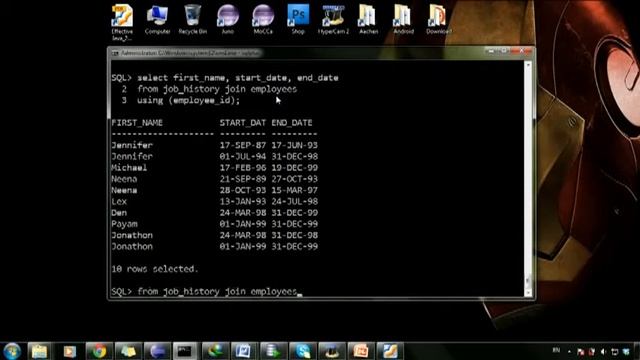Launch the Photoshop 'Shop' desktop shortcut
The image size is (640, 360).
[x=298, y=19]
